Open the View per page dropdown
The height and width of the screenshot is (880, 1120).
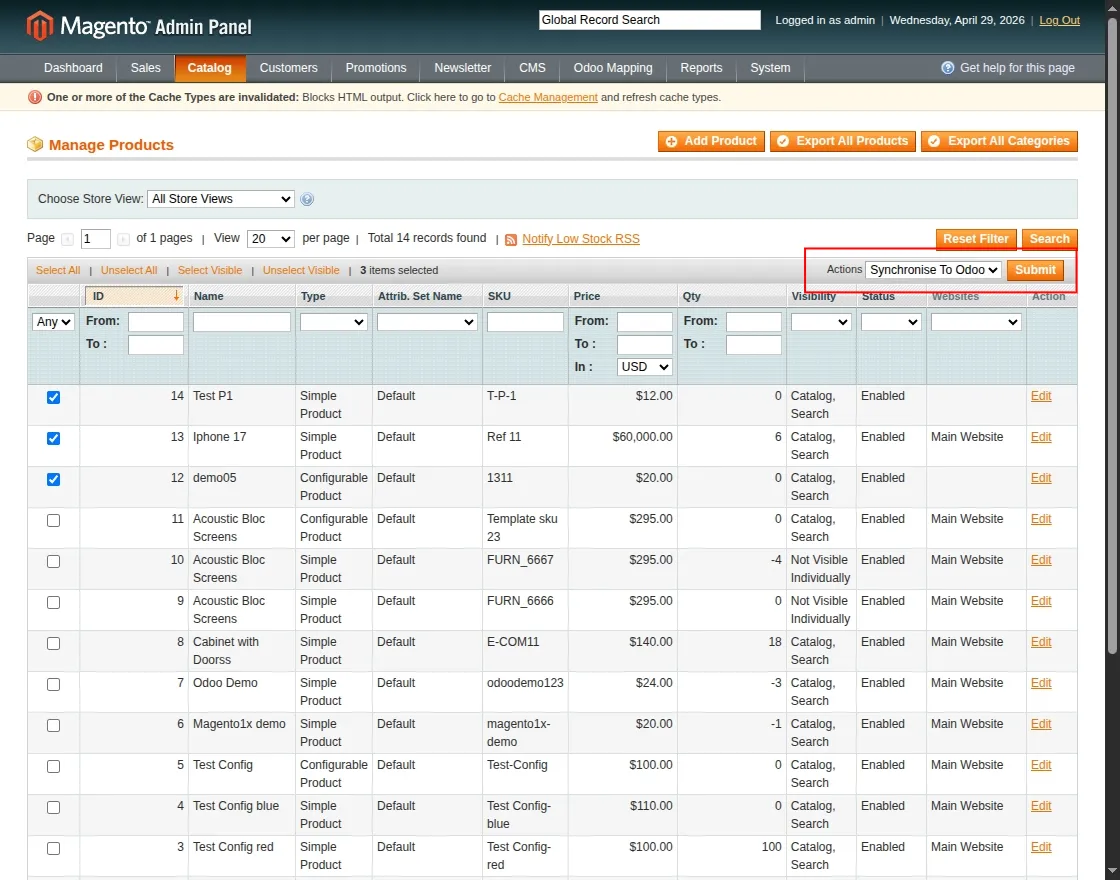[271, 239]
